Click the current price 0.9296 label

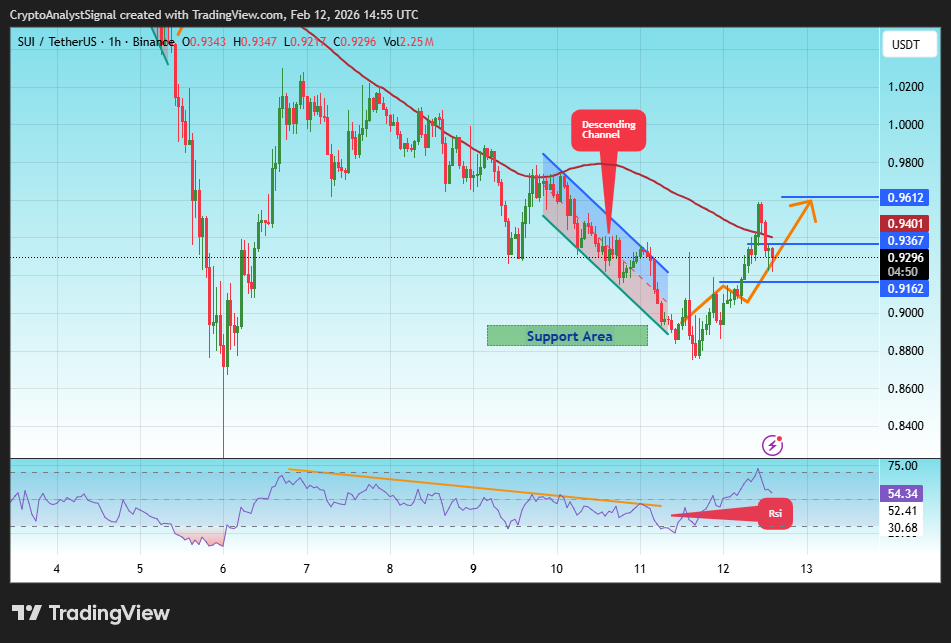click(904, 258)
